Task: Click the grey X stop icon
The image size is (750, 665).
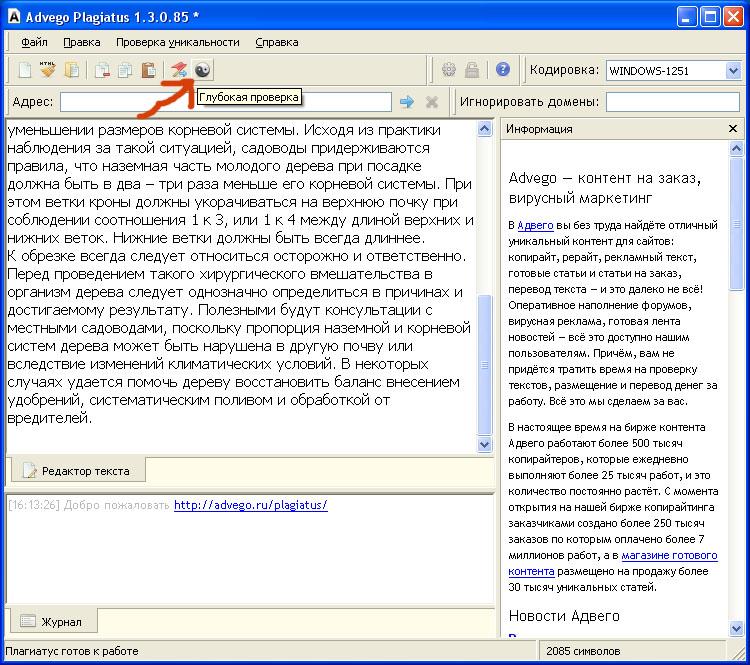Action: pyautogui.click(x=431, y=101)
